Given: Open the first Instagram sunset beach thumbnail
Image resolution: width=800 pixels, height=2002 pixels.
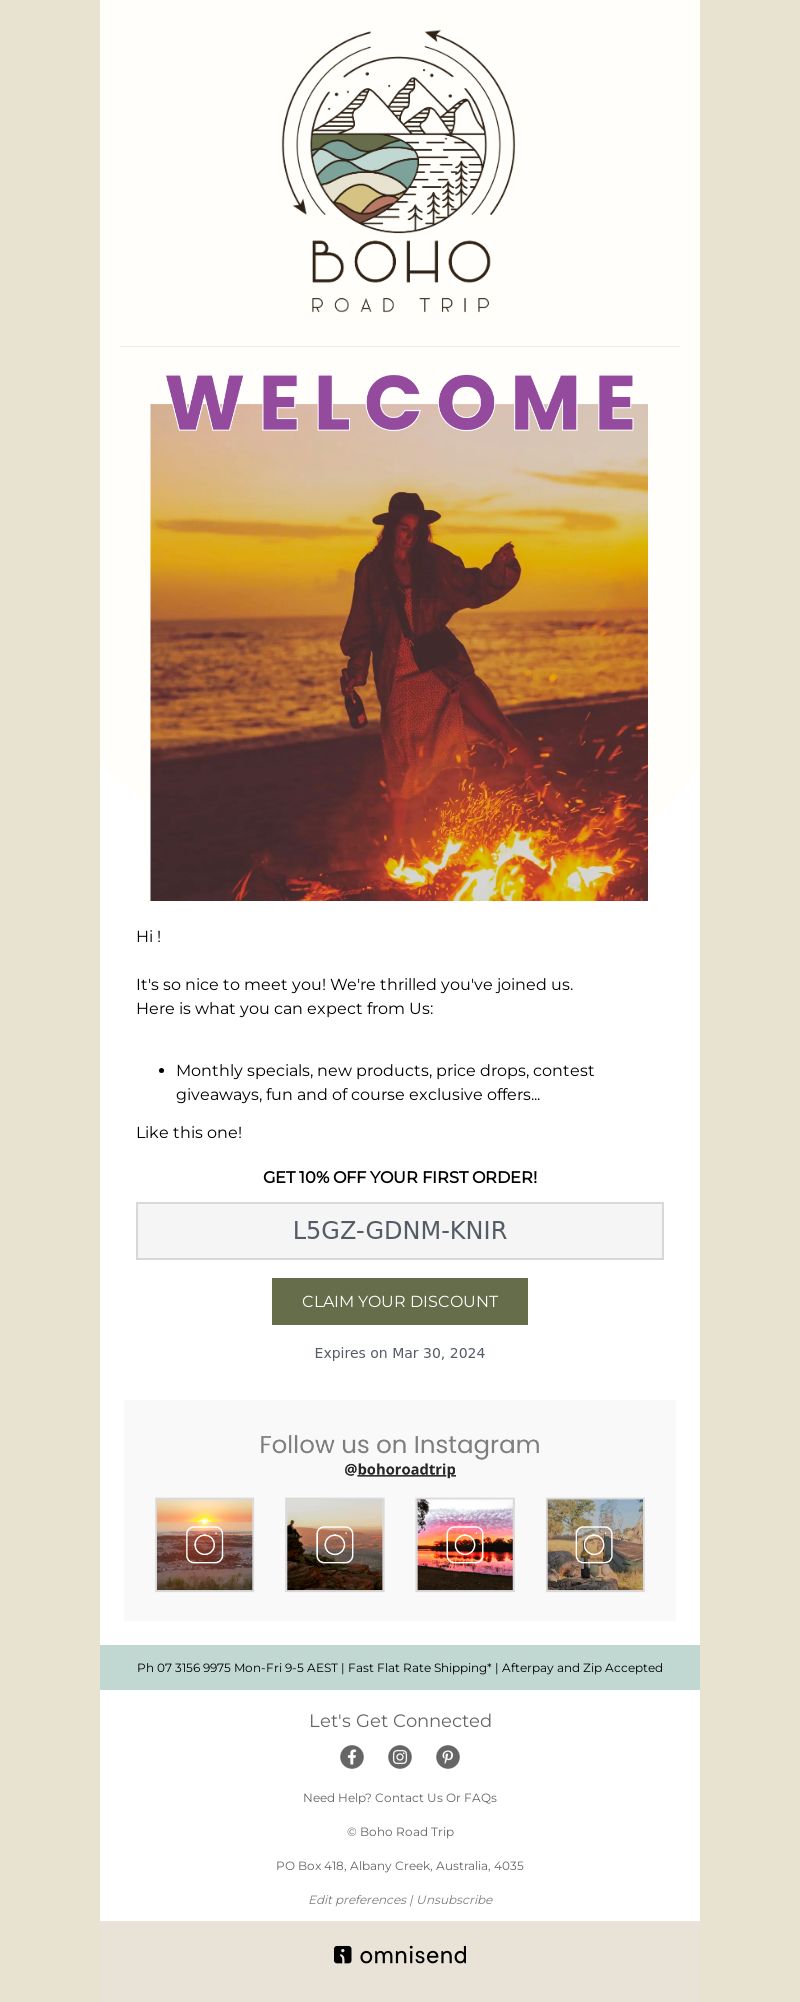Looking at the screenshot, I should coord(205,1544).
